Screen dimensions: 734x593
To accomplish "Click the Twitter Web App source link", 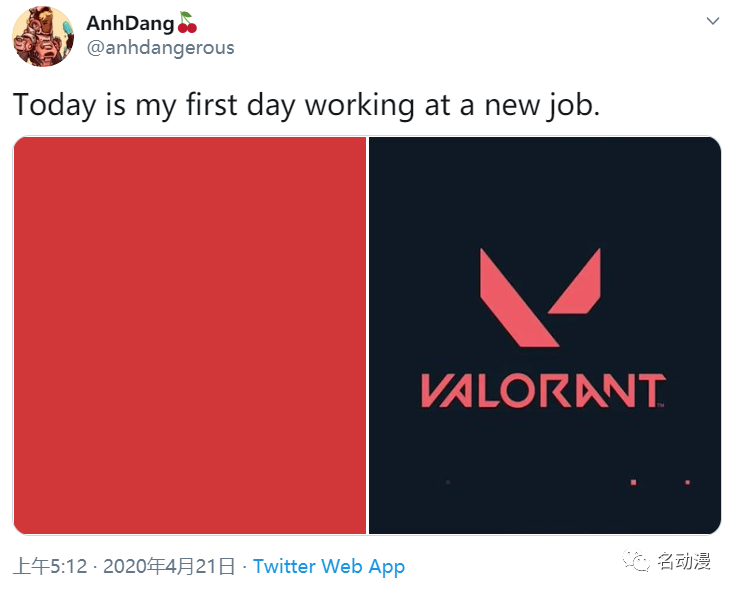I will 329,566.
